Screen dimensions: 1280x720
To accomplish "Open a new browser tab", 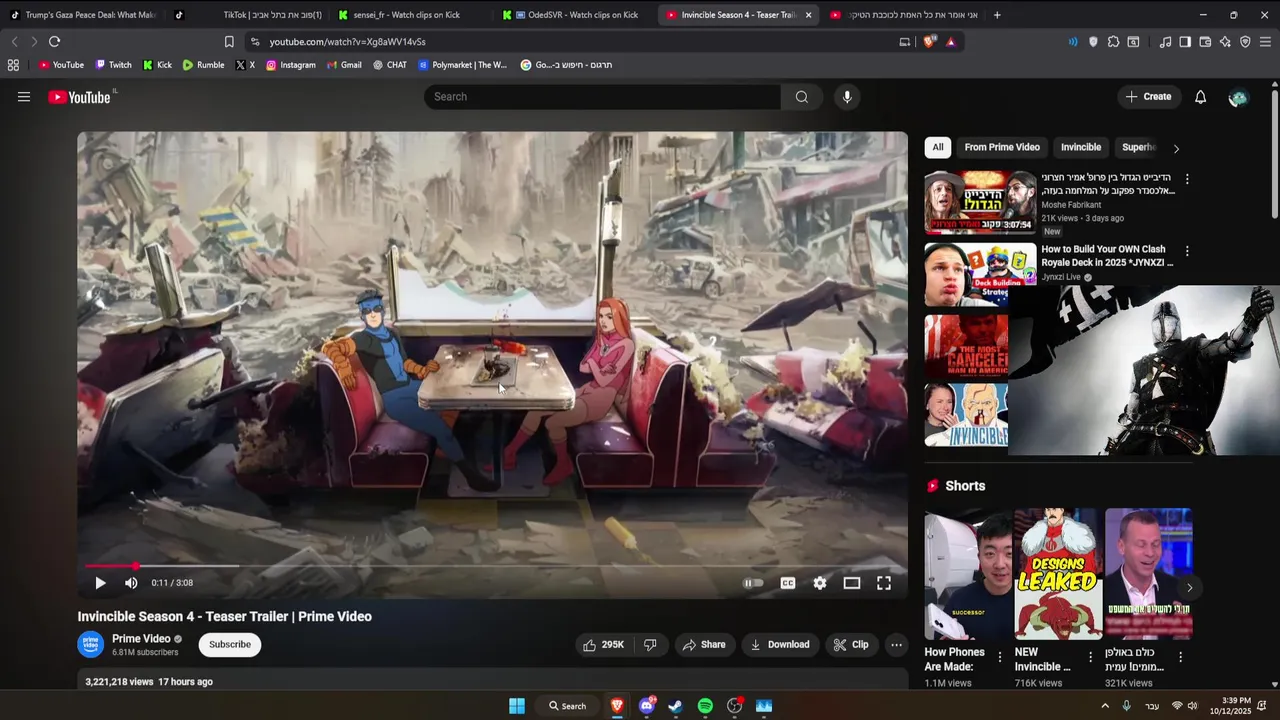I will 997,15.
